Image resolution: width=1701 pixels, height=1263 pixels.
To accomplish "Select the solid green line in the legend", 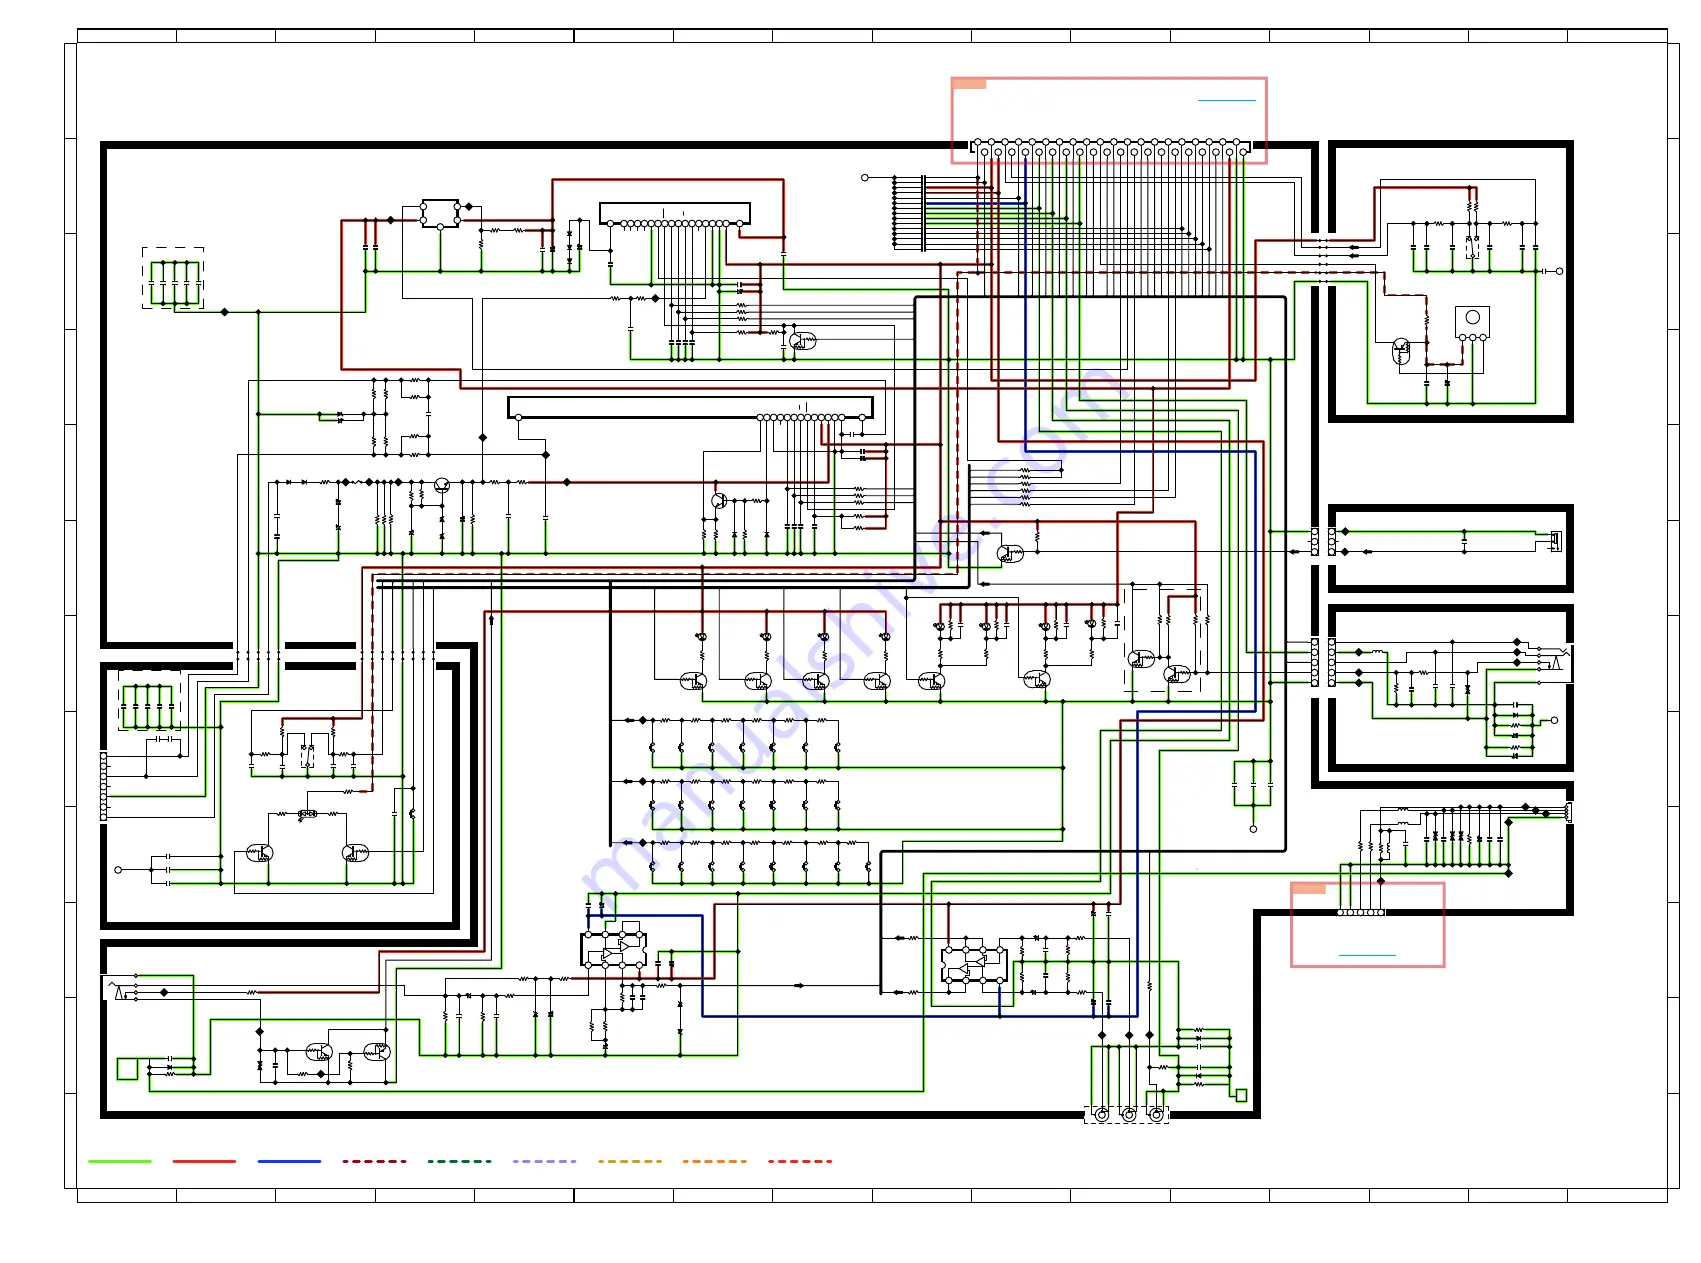I will pos(120,1161).
